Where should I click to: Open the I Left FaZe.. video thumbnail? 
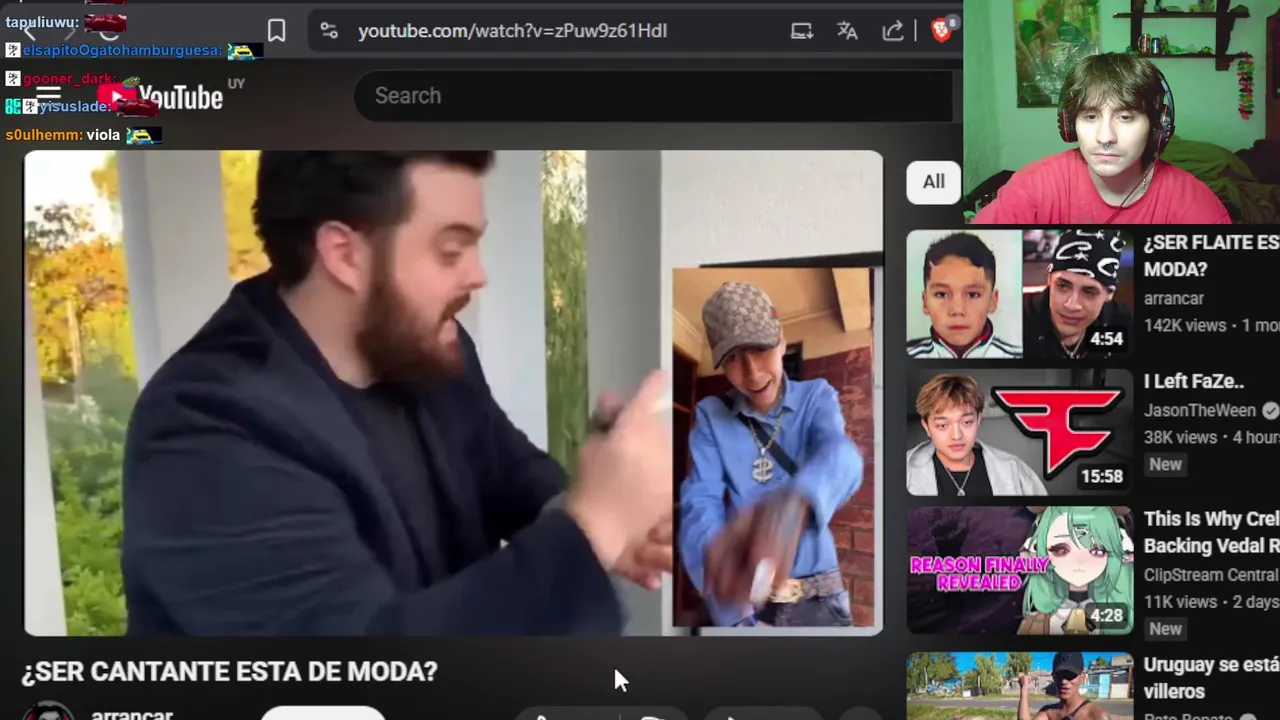tap(1020, 433)
